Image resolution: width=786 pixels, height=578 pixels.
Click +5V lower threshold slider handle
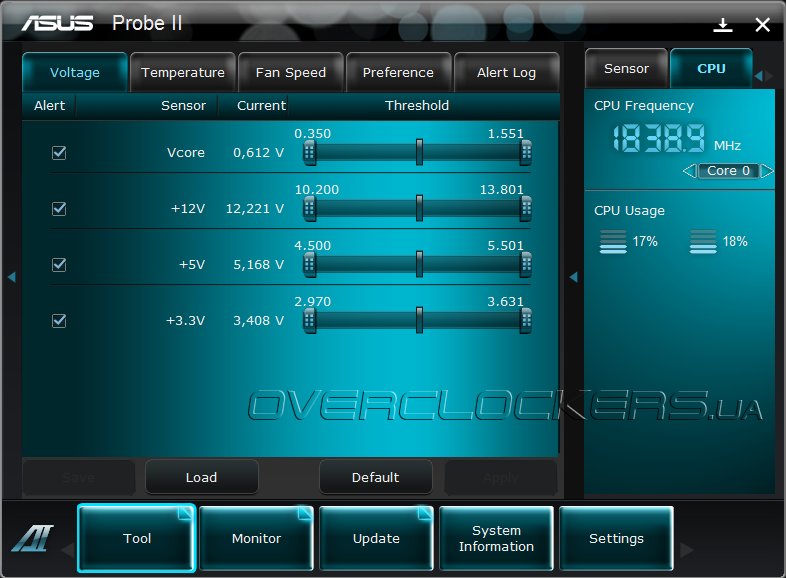(309, 265)
